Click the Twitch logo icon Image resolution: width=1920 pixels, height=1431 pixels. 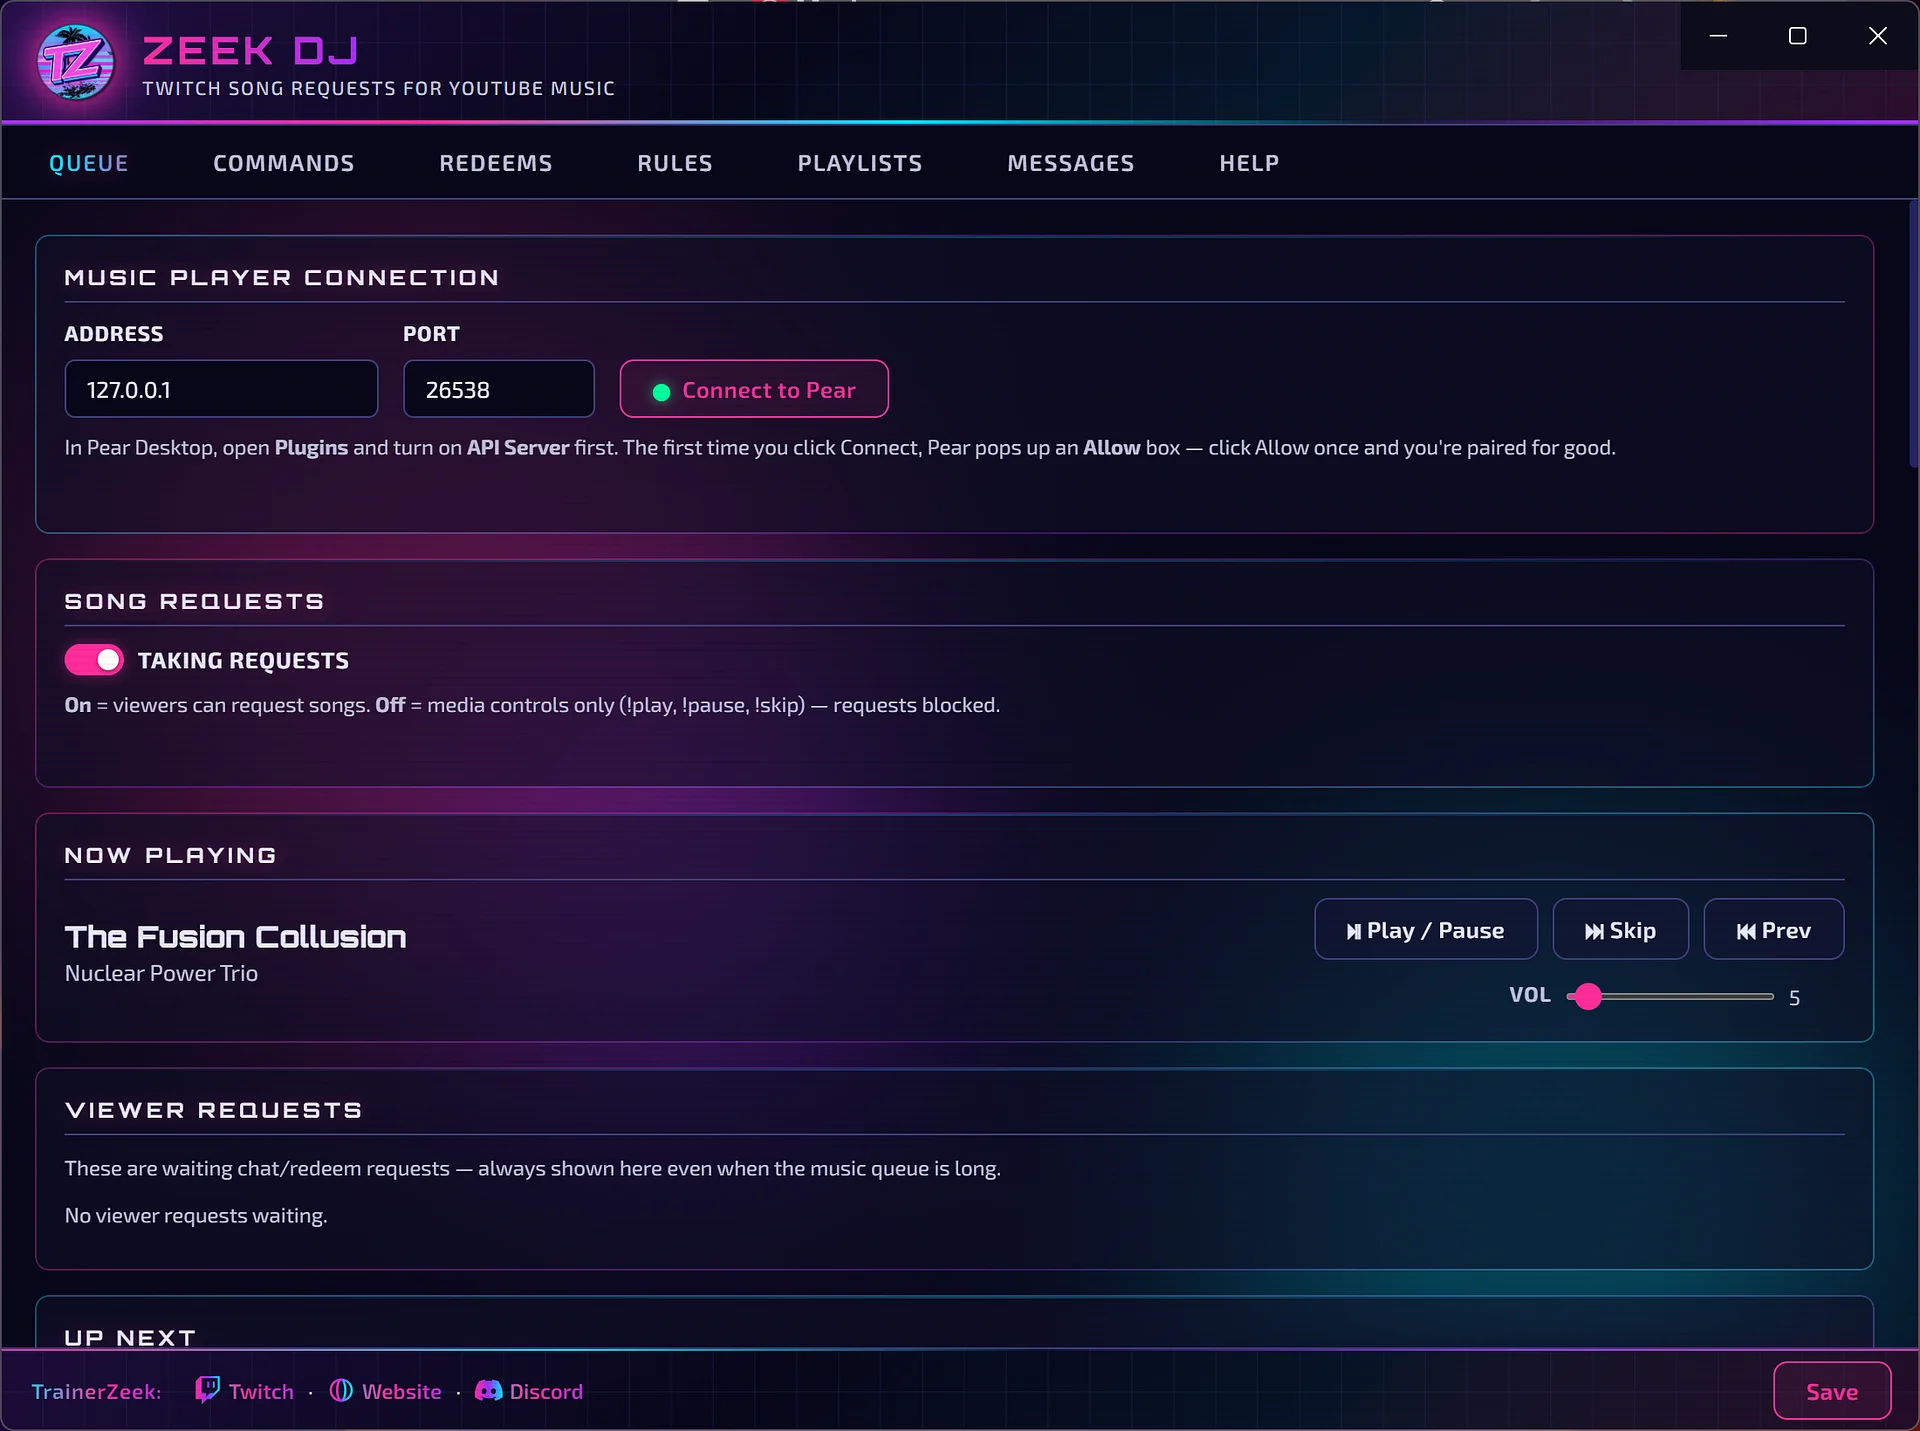pyautogui.click(x=207, y=1390)
